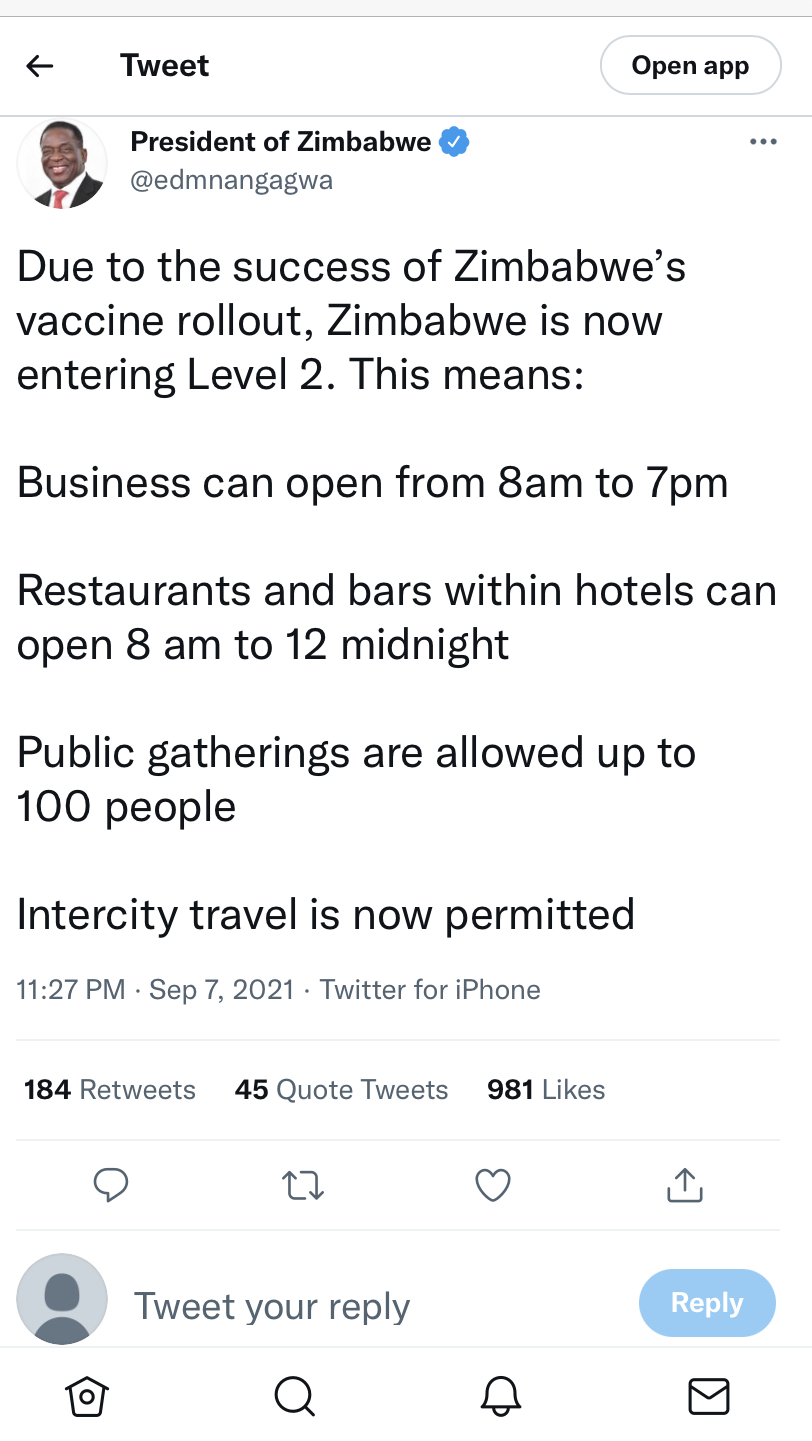Open the @edmnangagwa handle
812x1441 pixels.
click(232, 180)
